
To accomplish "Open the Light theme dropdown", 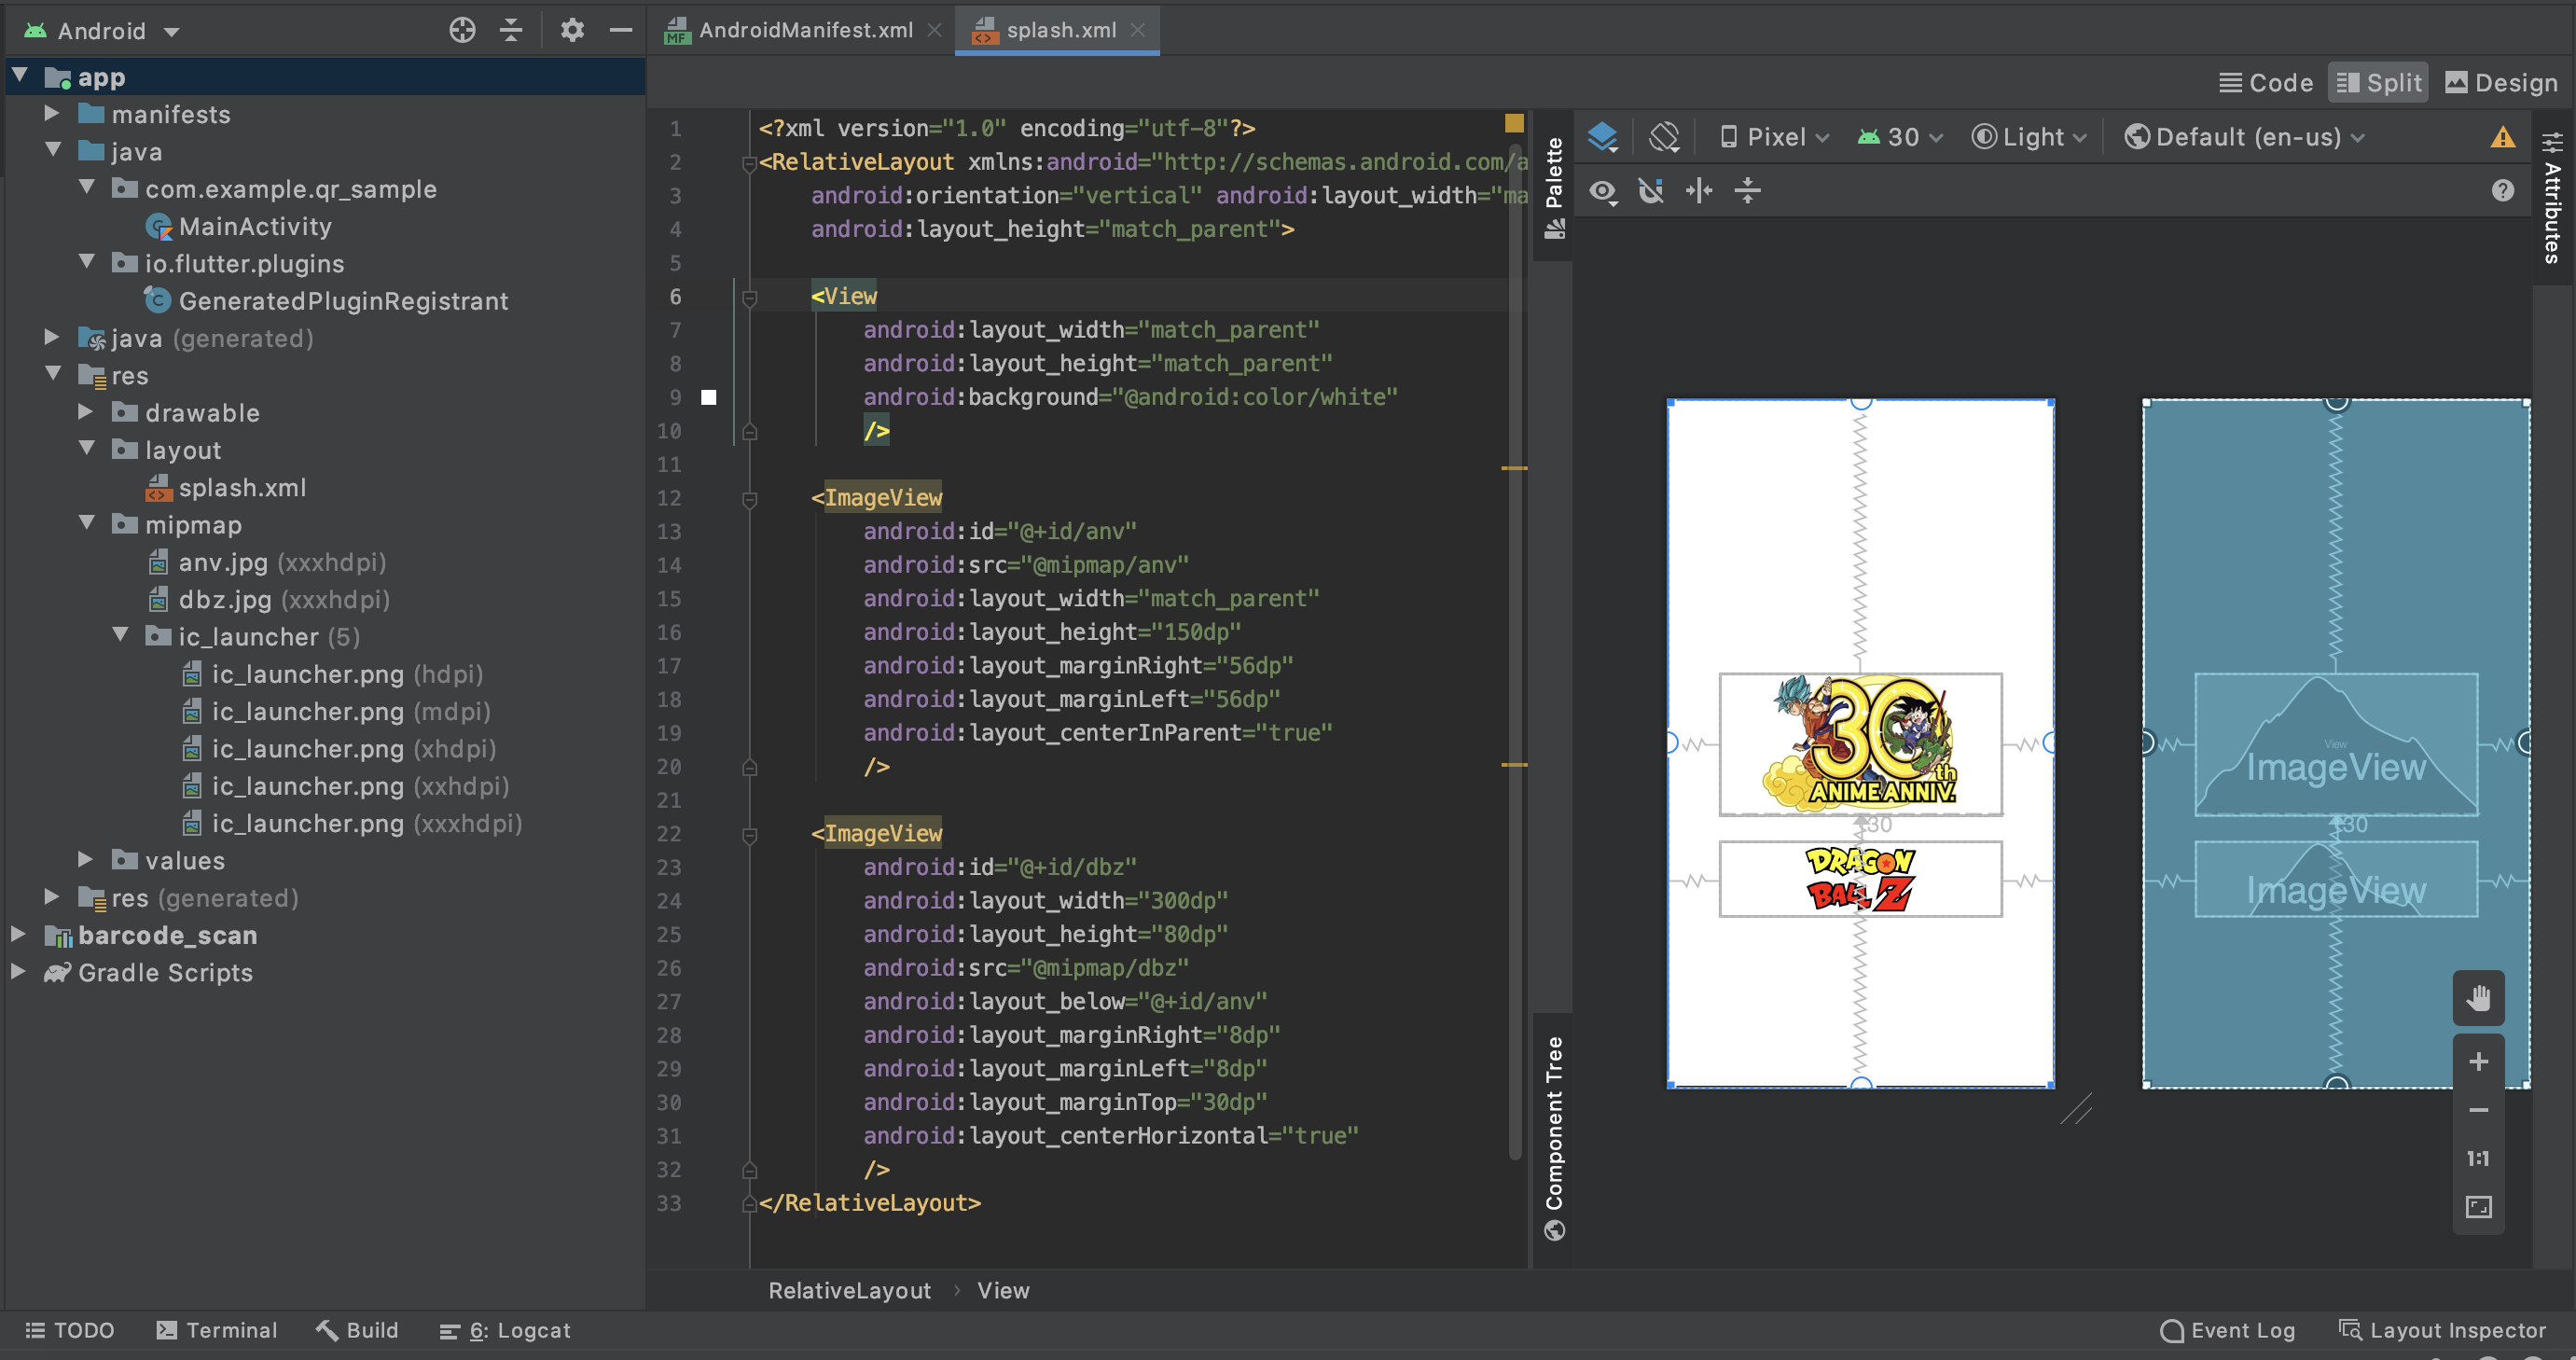I will click(2030, 137).
